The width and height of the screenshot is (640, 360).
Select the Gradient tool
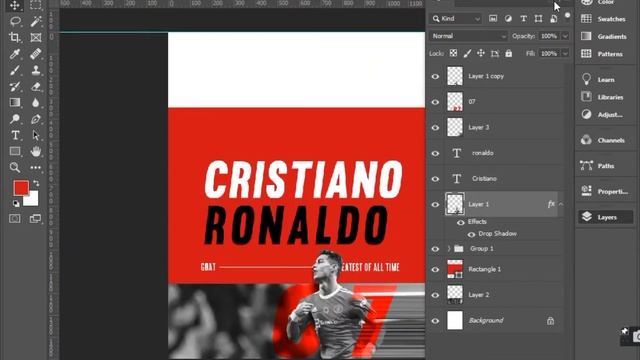click(x=15, y=102)
